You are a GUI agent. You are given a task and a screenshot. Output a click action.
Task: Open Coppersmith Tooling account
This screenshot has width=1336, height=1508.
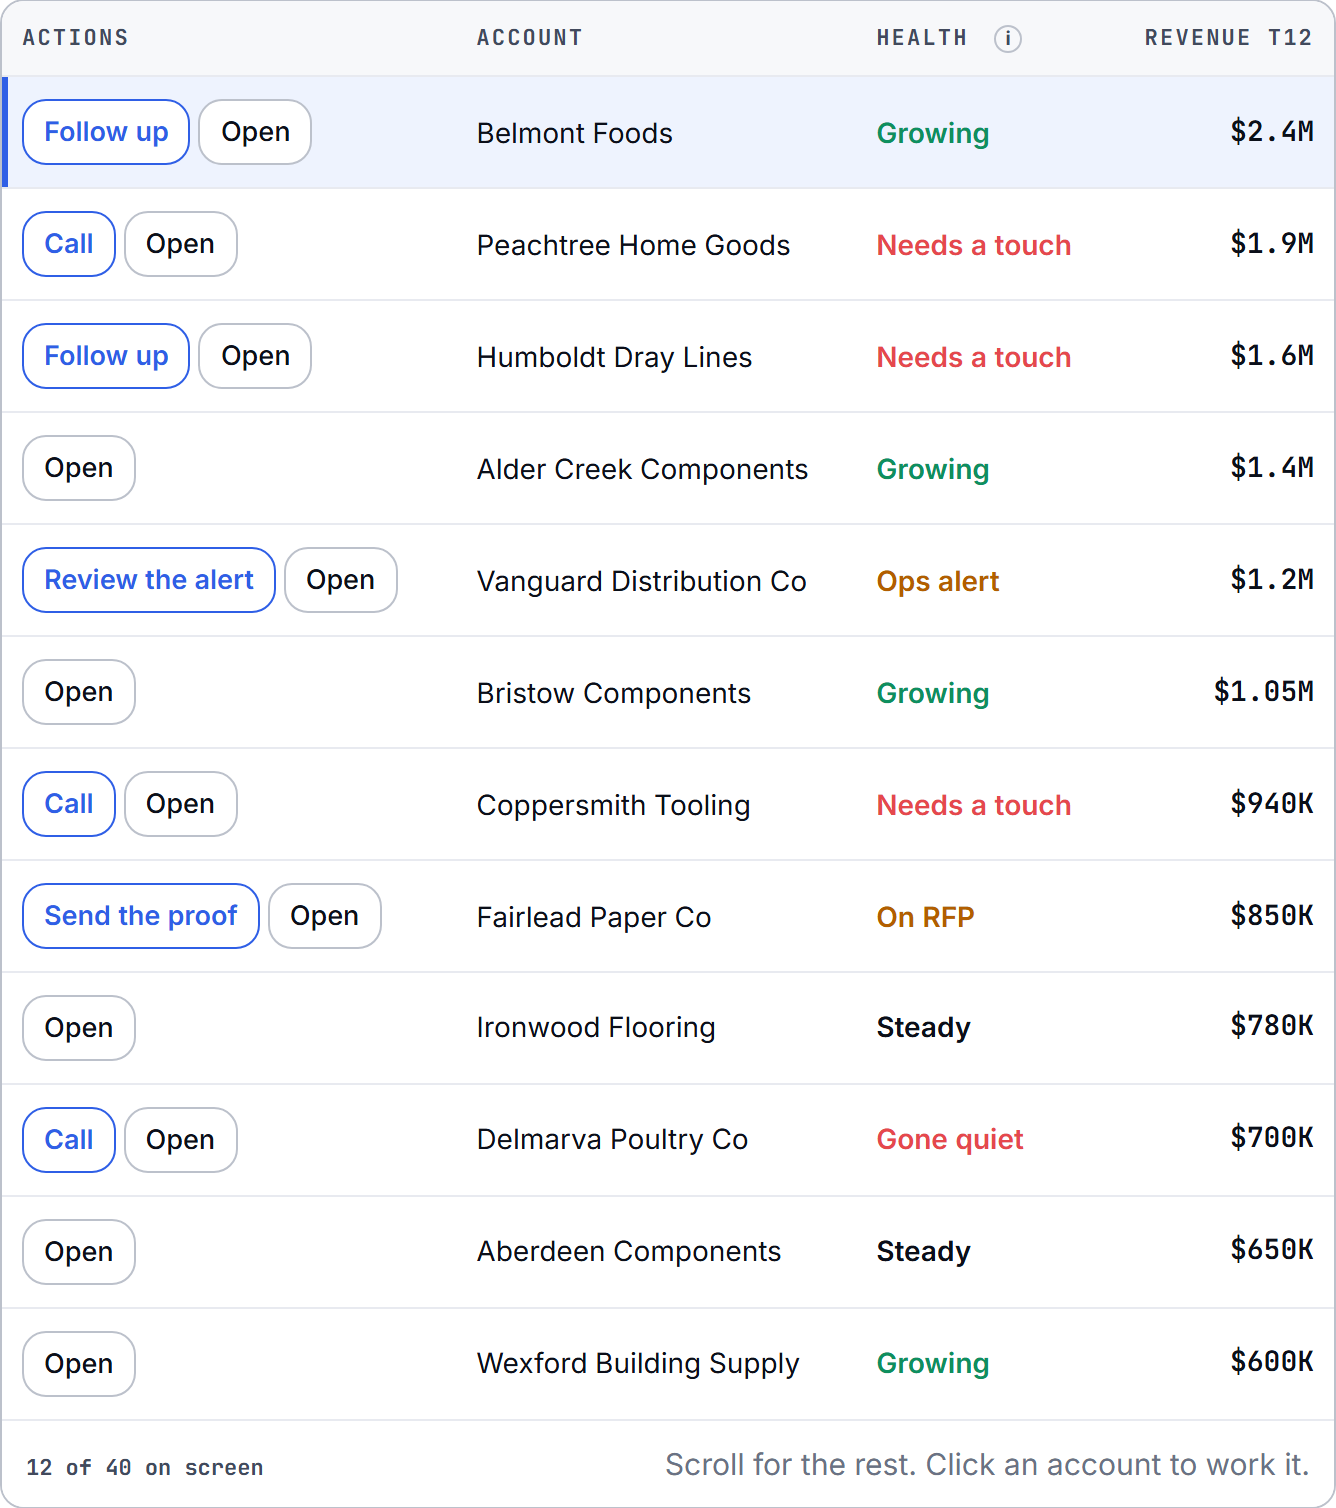pyautogui.click(x=180, y=804)
